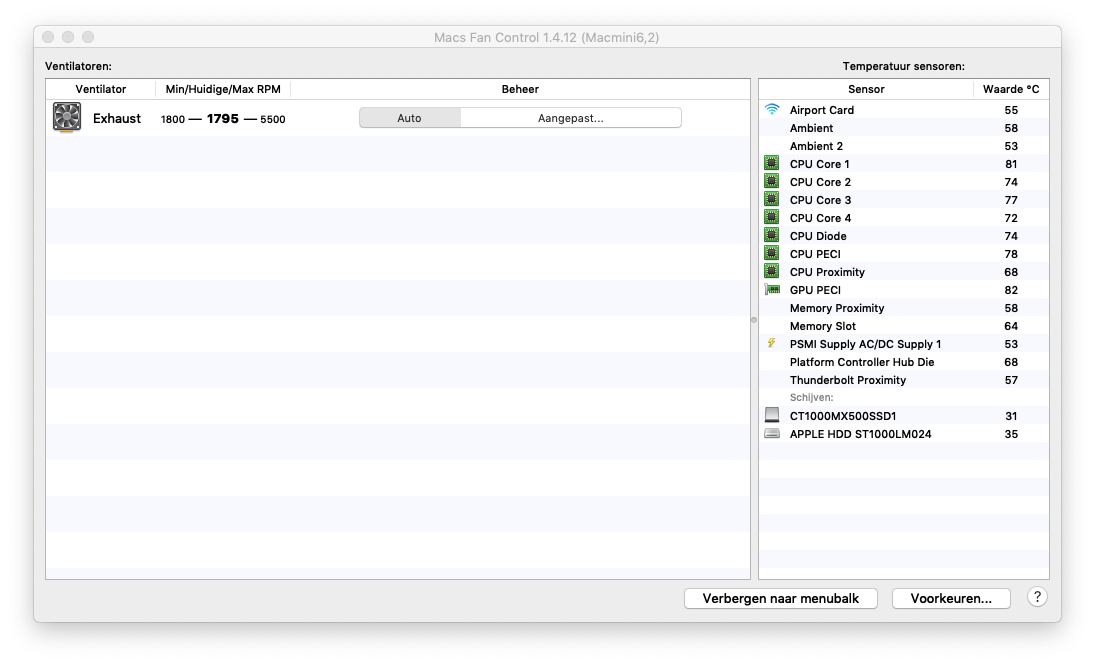Select the CPU Core 2 sensor label
1095x664 pixels.
(x=820, y=182)
